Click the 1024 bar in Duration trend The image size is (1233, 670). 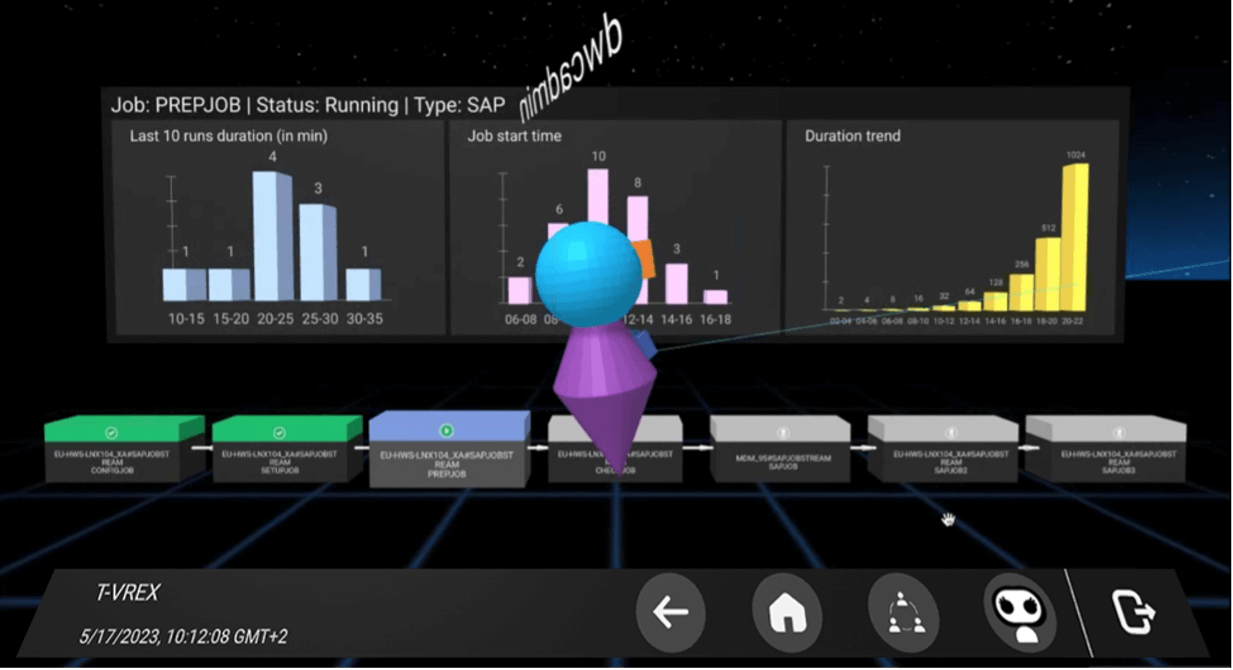1074,236
